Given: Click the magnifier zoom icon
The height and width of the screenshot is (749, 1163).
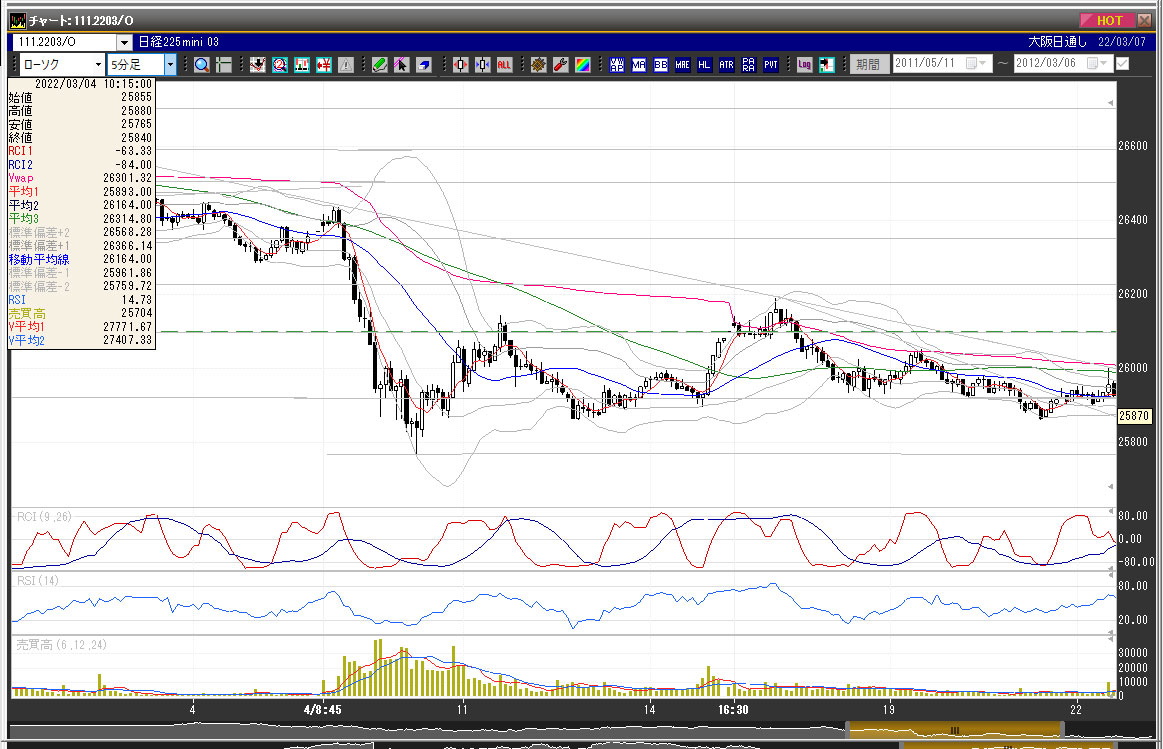Looking at the screenshot, I should [202, 65].
